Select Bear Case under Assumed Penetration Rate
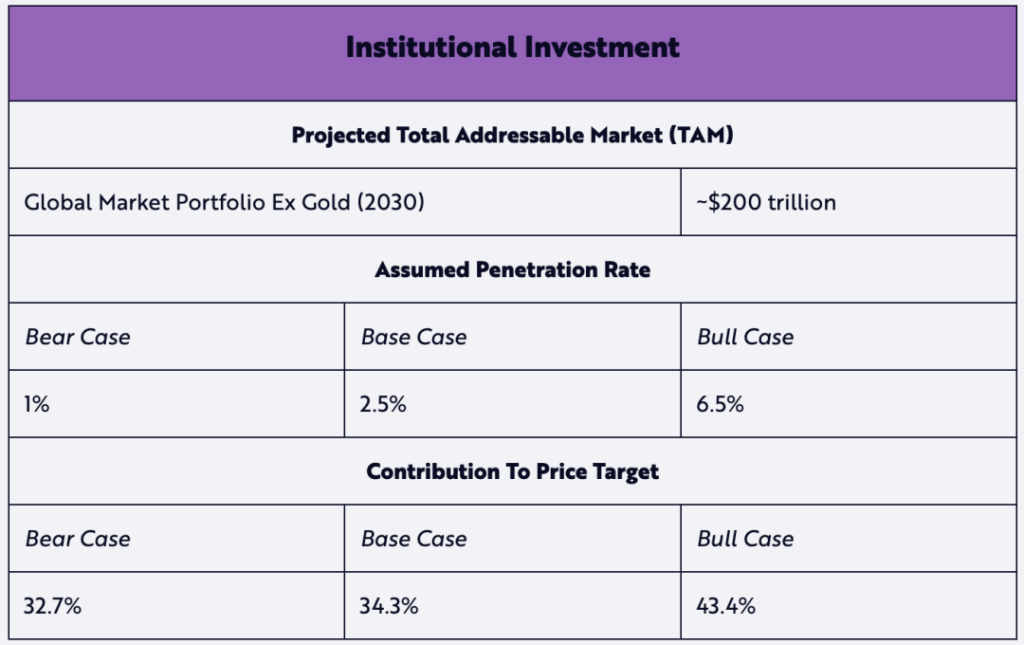This screenshot has width=1024, height=645. 78,337
